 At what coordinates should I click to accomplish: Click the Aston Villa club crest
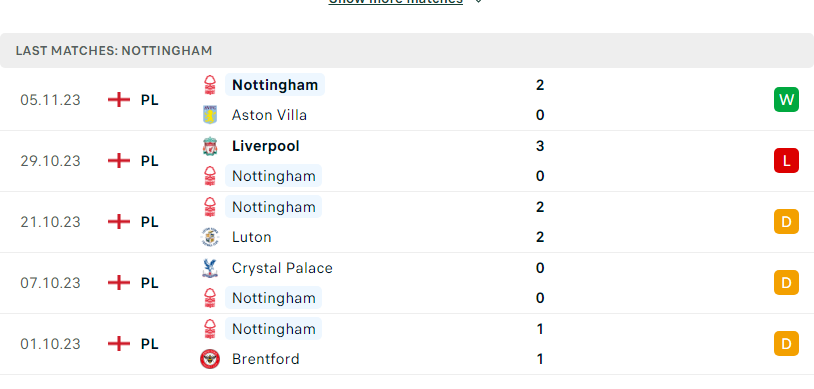(x=210, y=115)
